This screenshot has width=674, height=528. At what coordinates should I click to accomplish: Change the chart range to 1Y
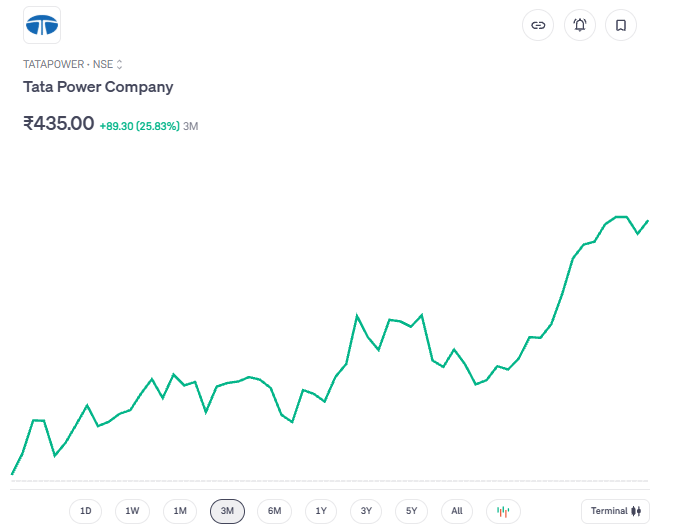click(321, 511)
